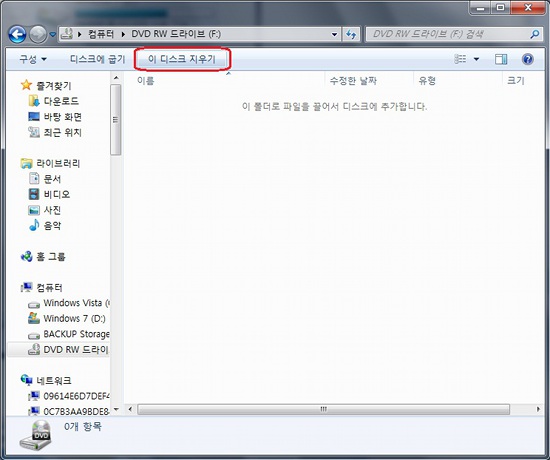
Task: Click the 즐겨찾기 star icon
Action: (26, 85)
